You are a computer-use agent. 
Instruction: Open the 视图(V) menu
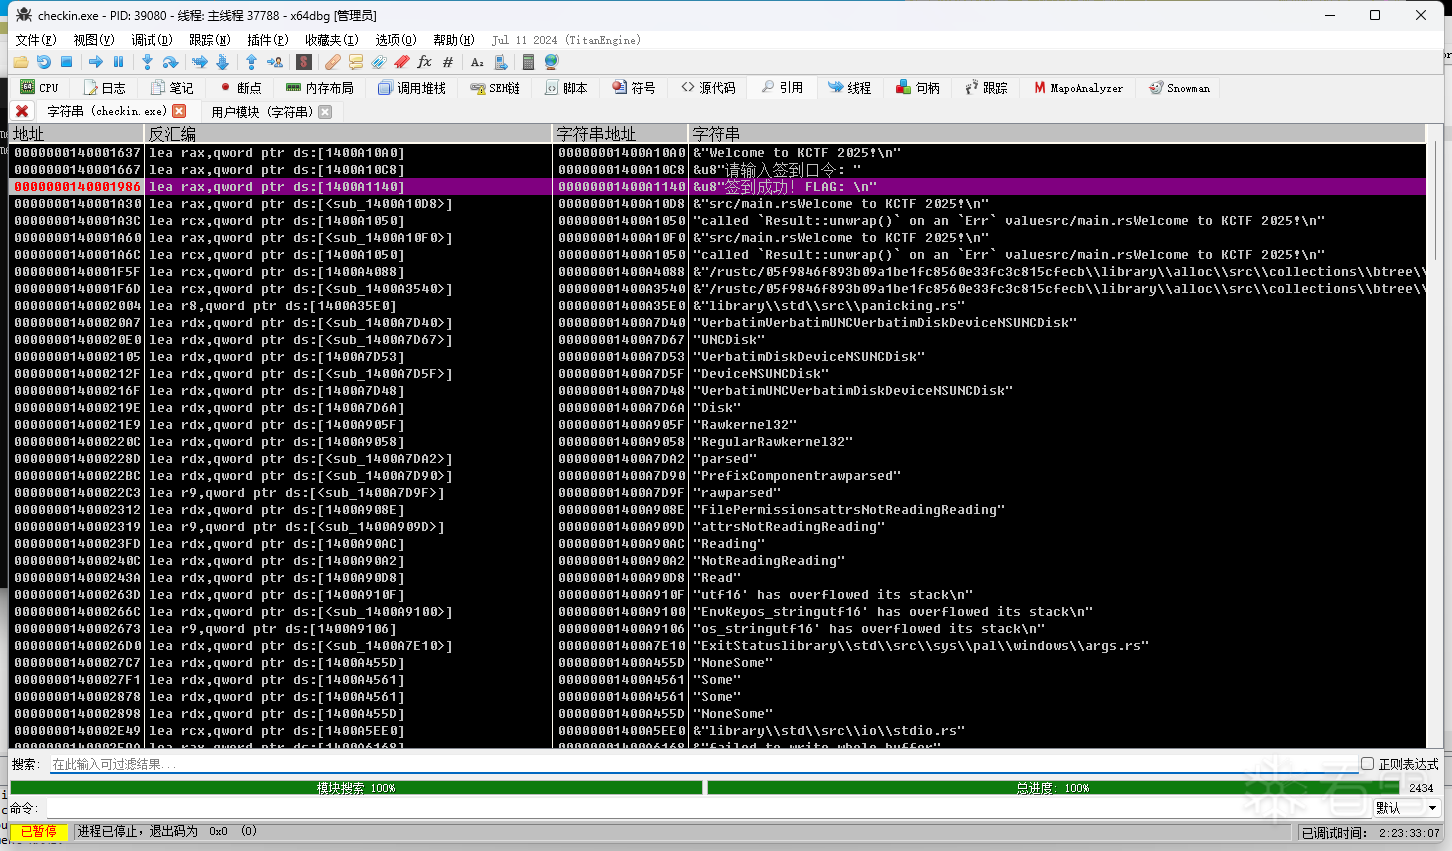click(x=94, y=40)
